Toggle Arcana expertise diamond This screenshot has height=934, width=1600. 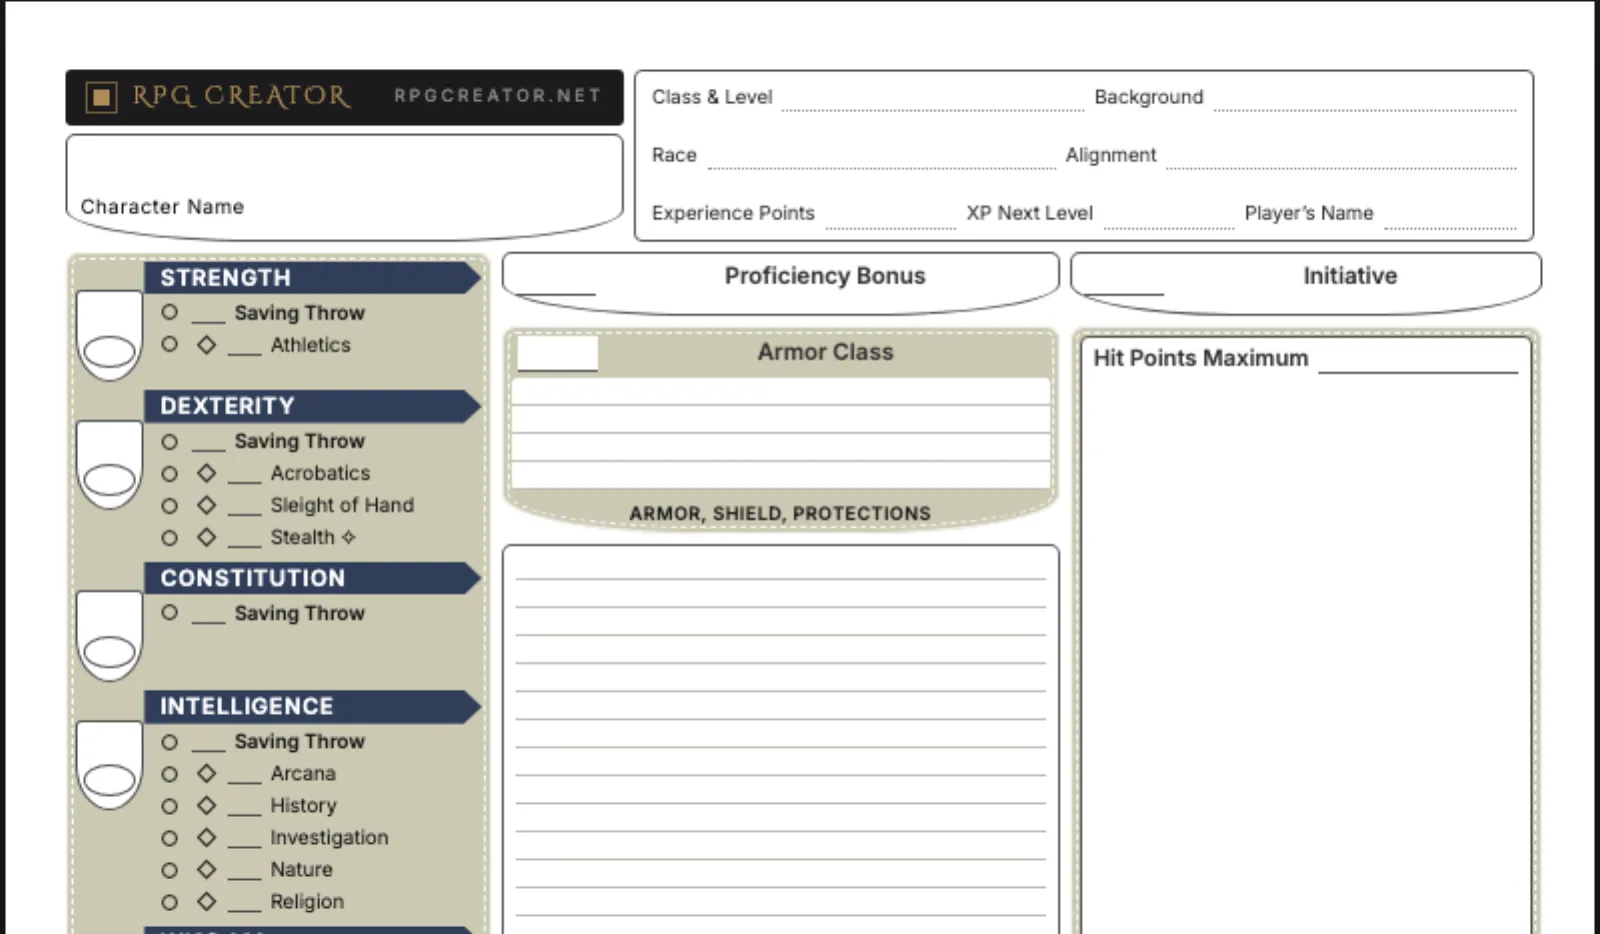click(206, 773)
